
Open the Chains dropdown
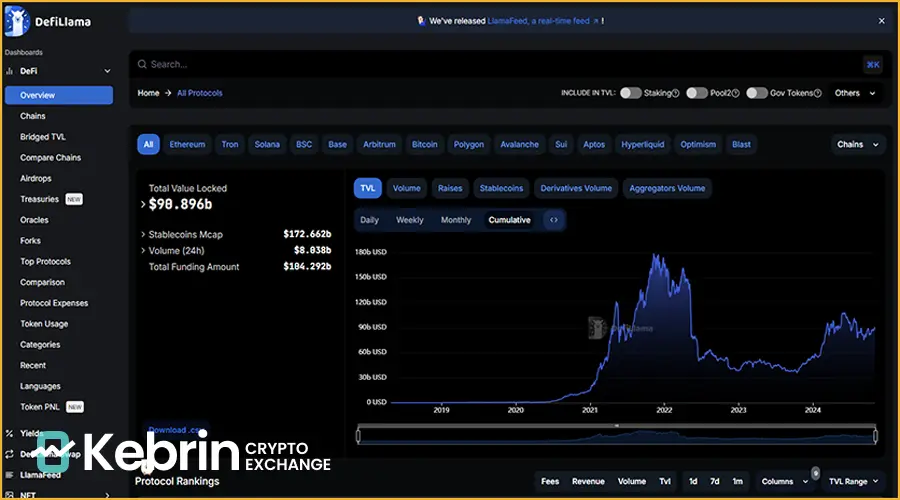[858, 145]
